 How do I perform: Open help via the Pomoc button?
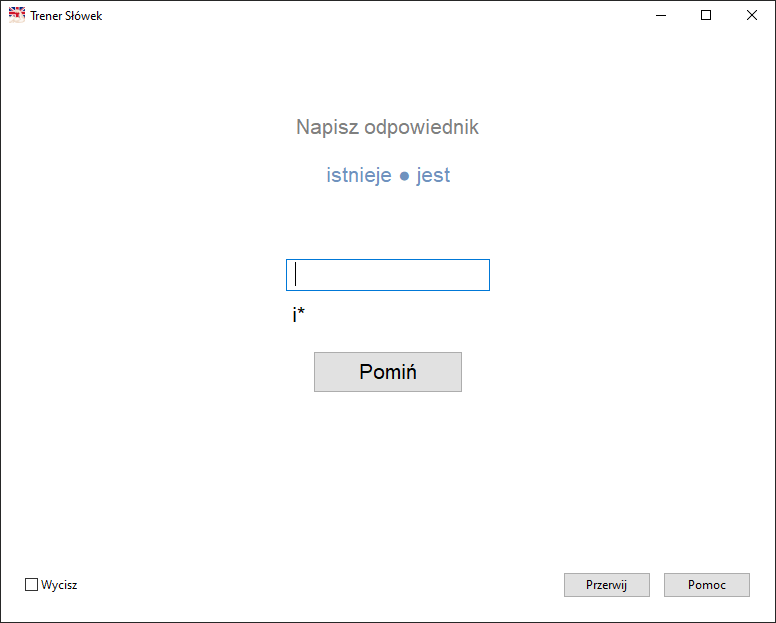tap(706, 585)
